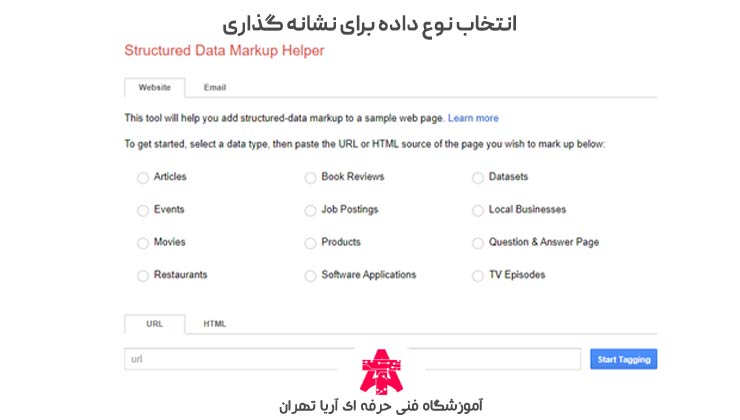Select the Restaurants radio button
The height and width of the screenshot is (420, 740).
point(143,276)
